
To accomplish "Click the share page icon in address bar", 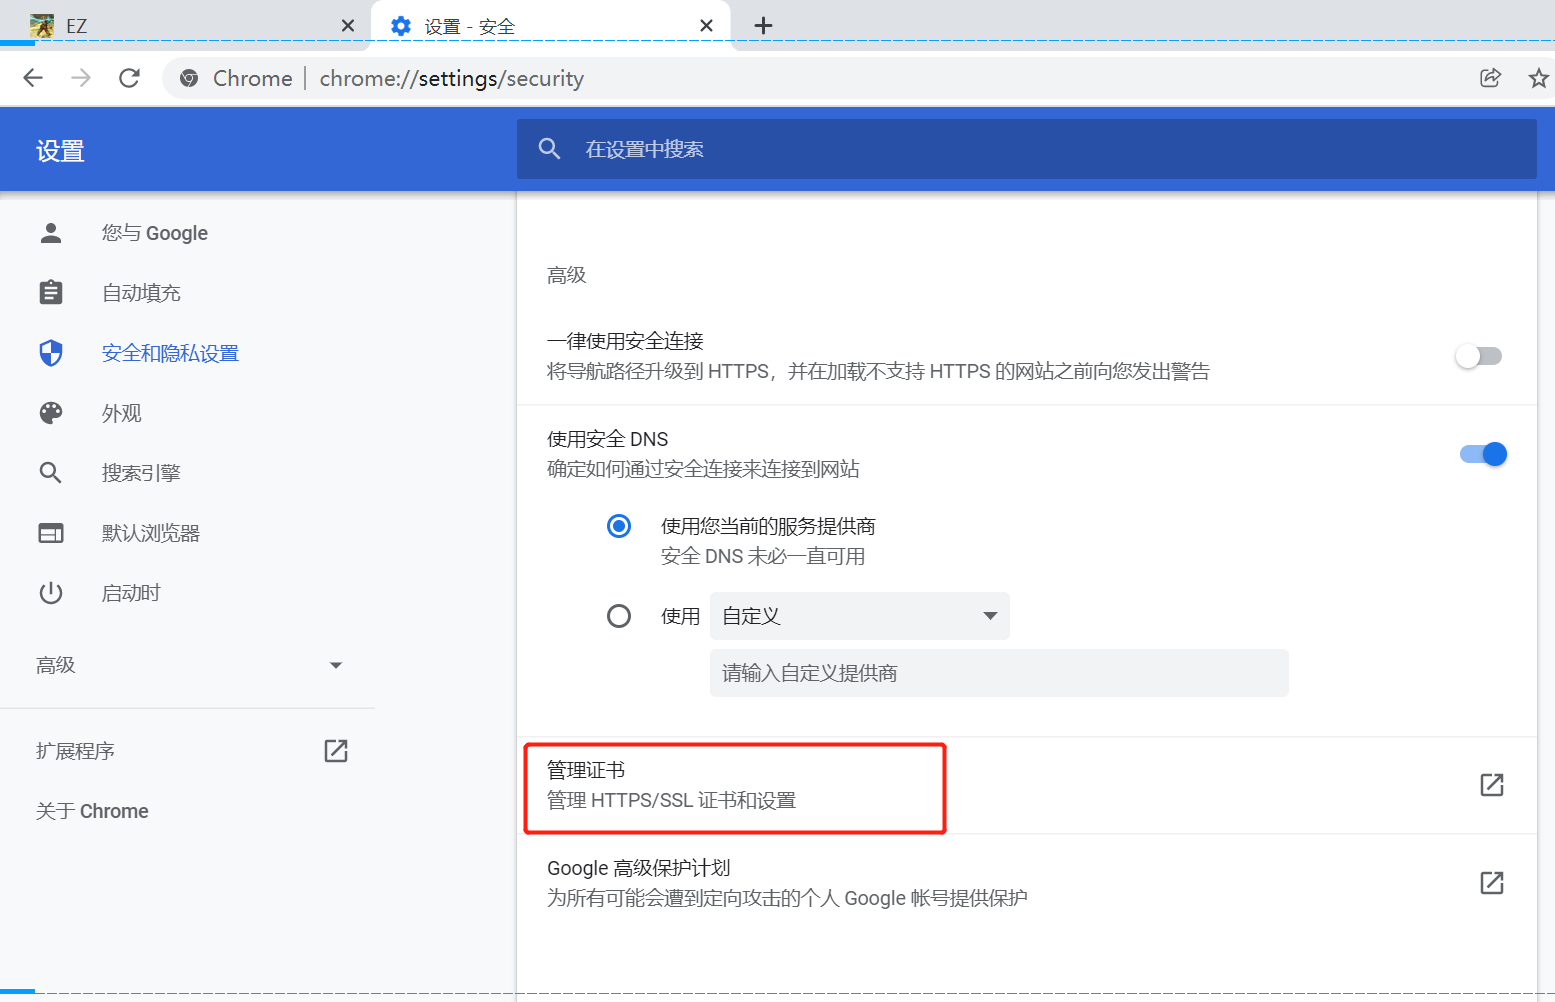I will tap(1490, 78).
